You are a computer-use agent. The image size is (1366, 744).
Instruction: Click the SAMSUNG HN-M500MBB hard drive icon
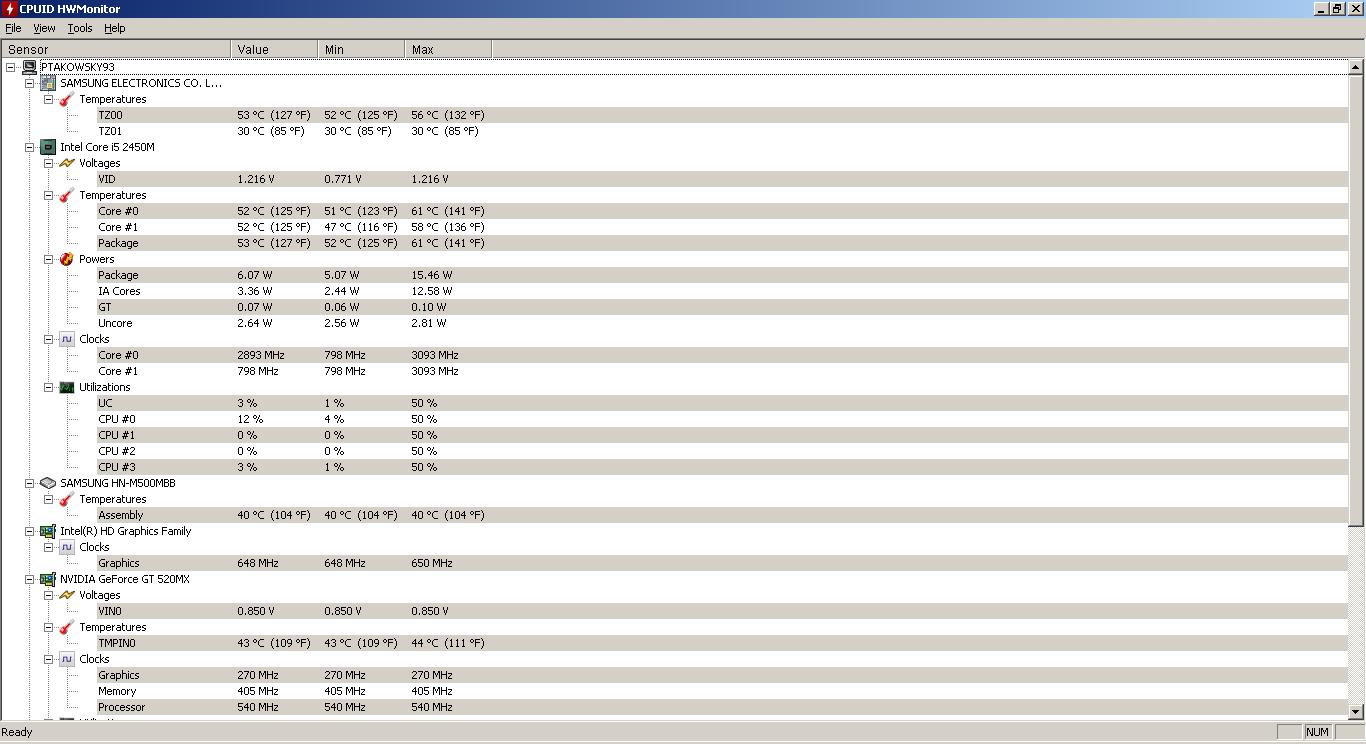[48, 483]
